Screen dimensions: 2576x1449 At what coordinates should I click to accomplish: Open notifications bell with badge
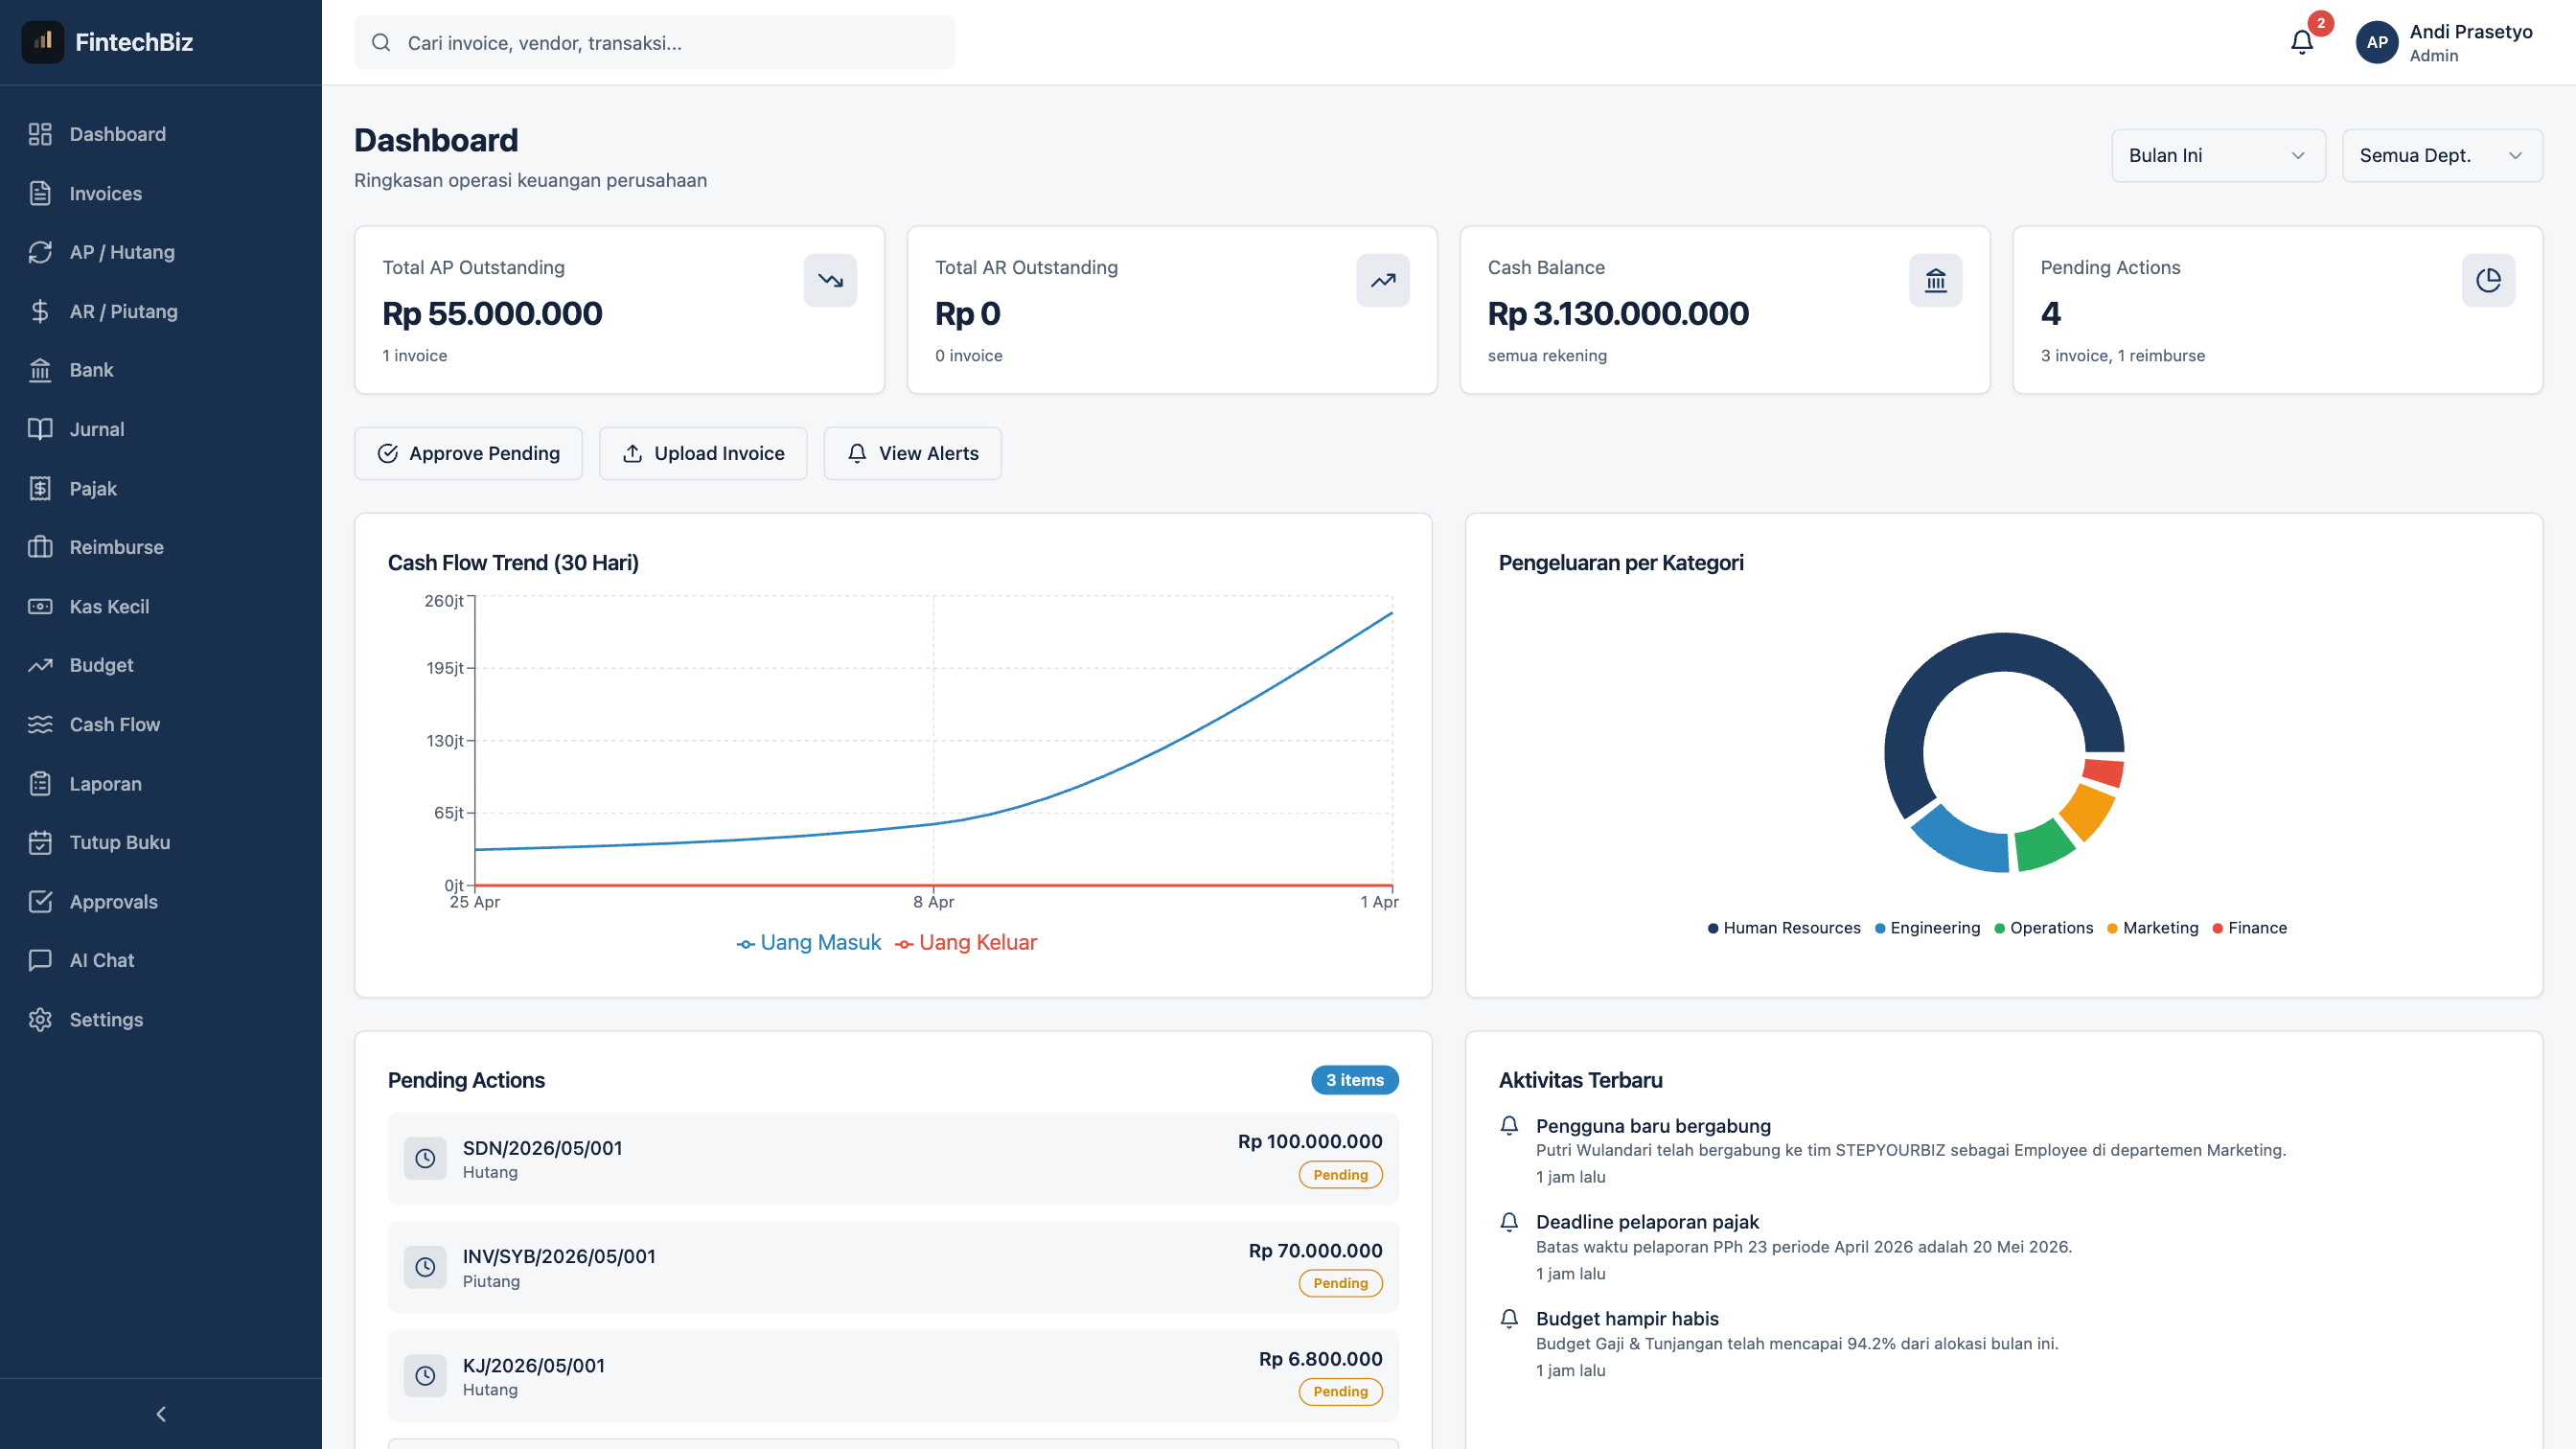(x=2302, y=42)
